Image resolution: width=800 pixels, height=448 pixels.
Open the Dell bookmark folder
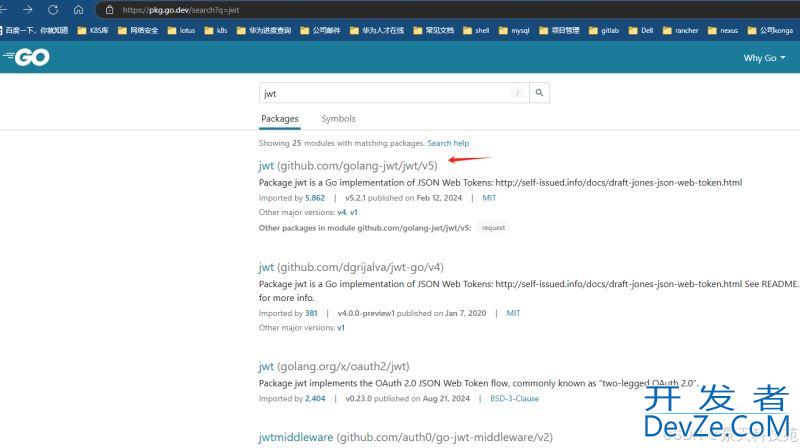[x=641, y=31]
